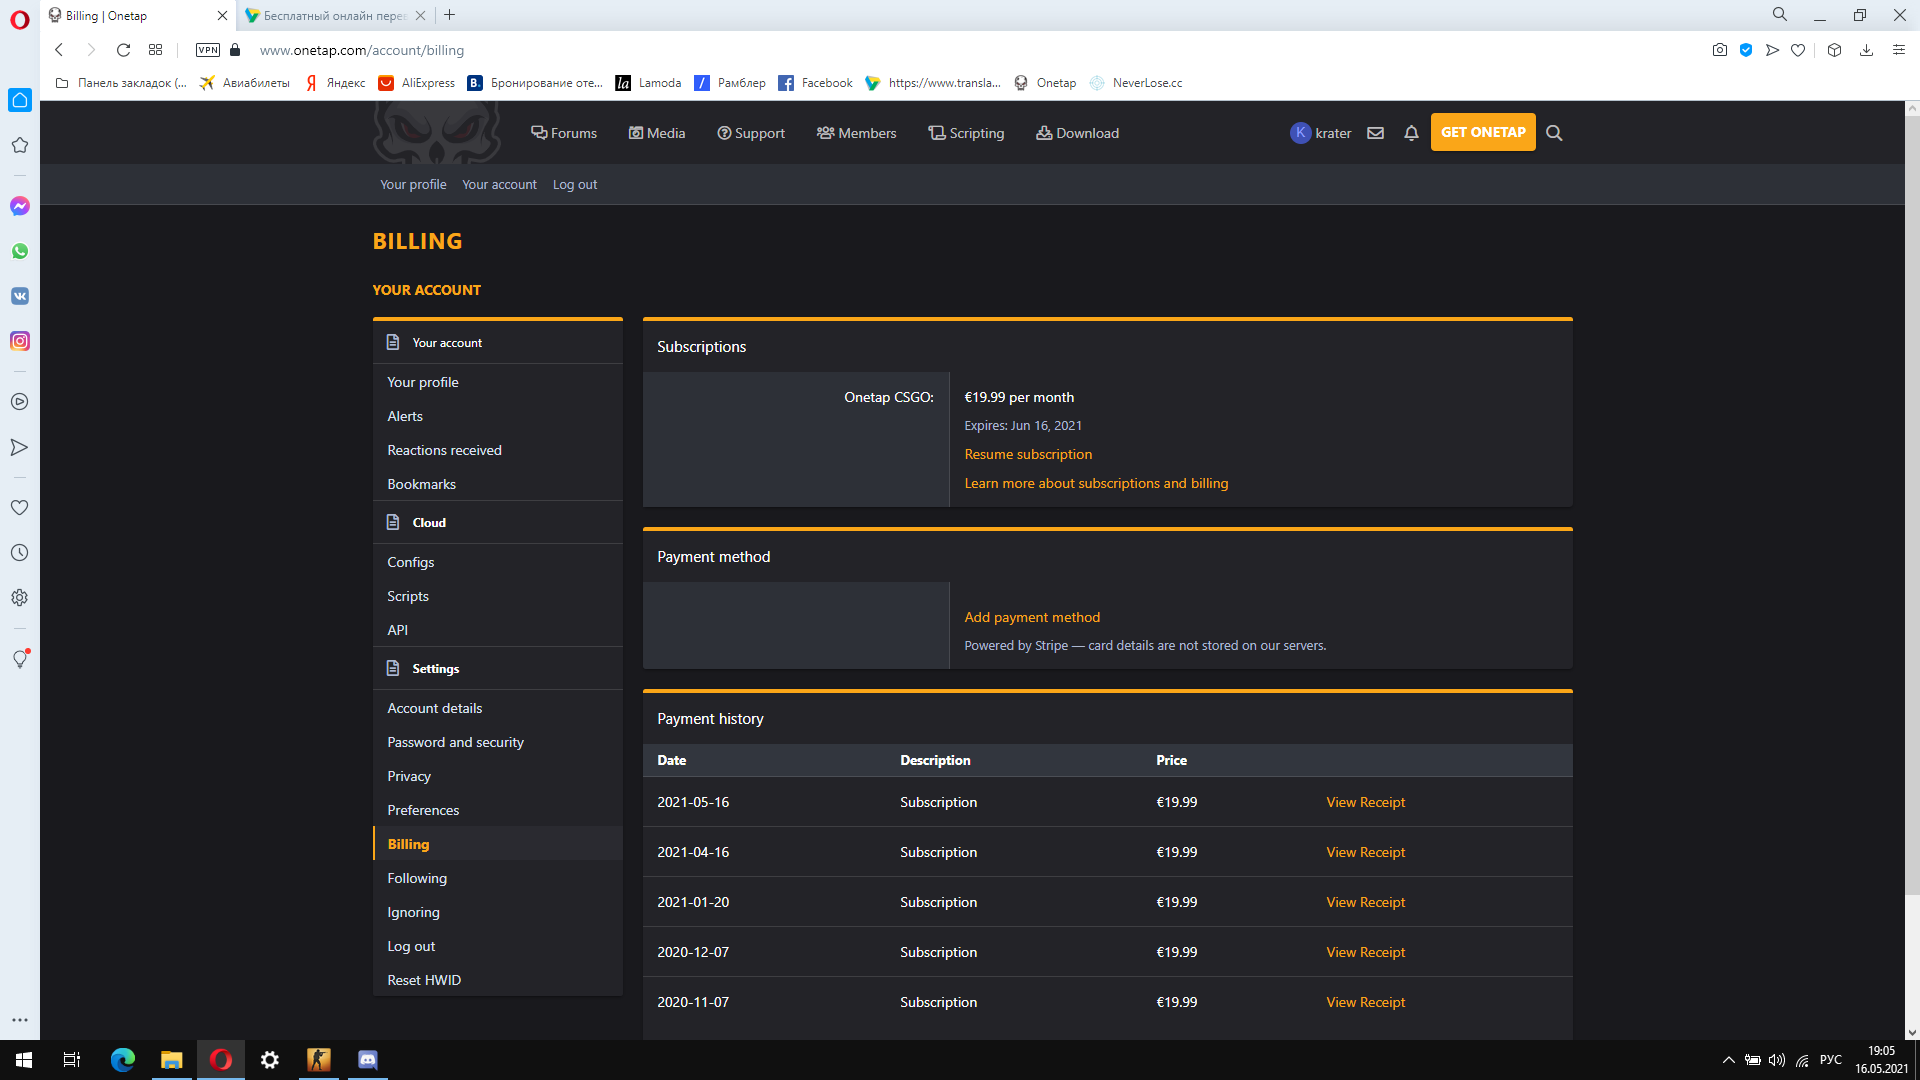
Task: View Receipt for 2021-04-16 payment
Action: click(1365, 852)
